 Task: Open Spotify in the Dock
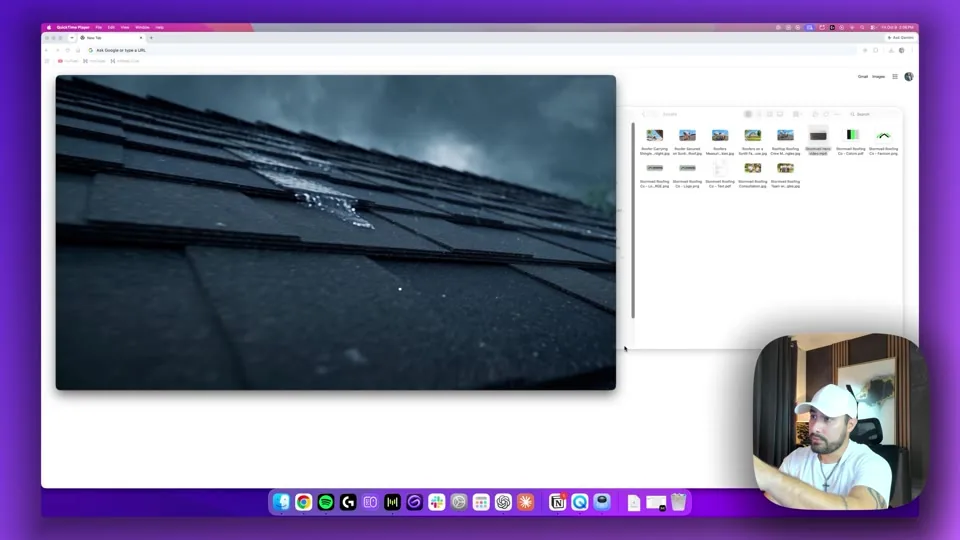(x=326, y=502)
